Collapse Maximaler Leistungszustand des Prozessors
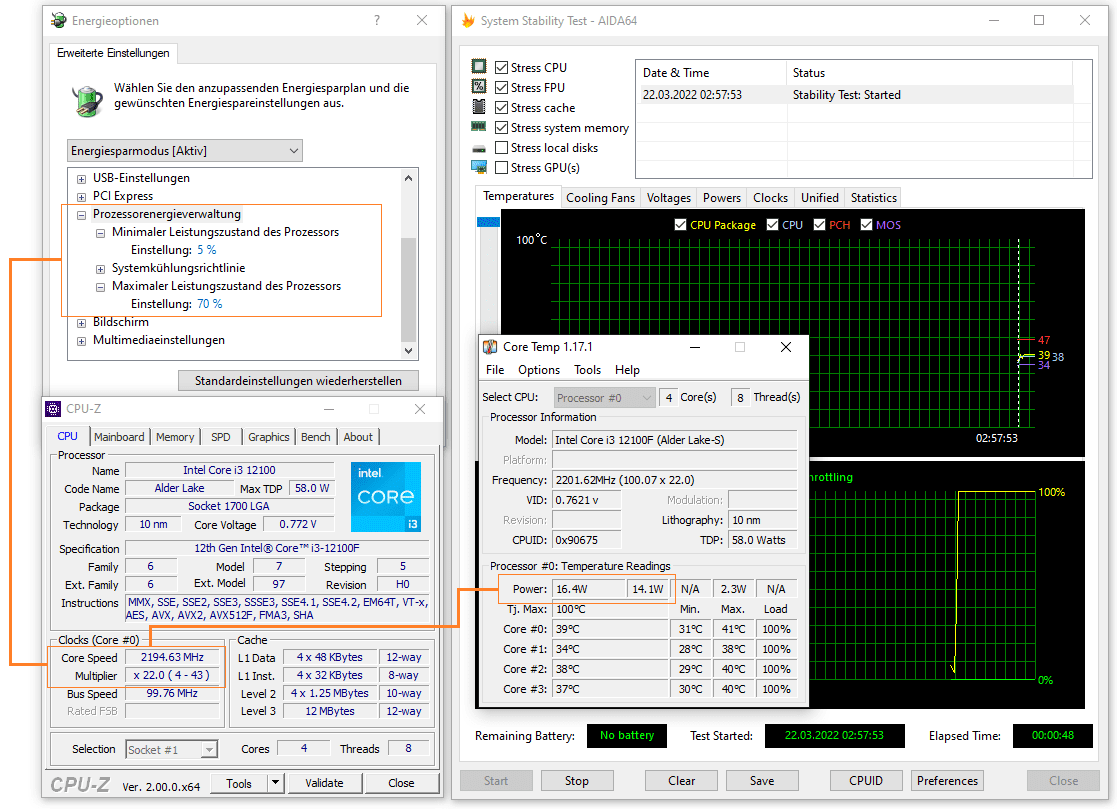This screenshot has width=1117, height=809. [100, 287]
